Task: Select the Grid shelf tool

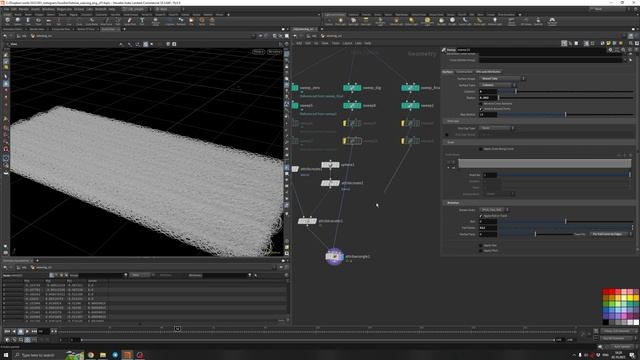Action: click(49, 20)
